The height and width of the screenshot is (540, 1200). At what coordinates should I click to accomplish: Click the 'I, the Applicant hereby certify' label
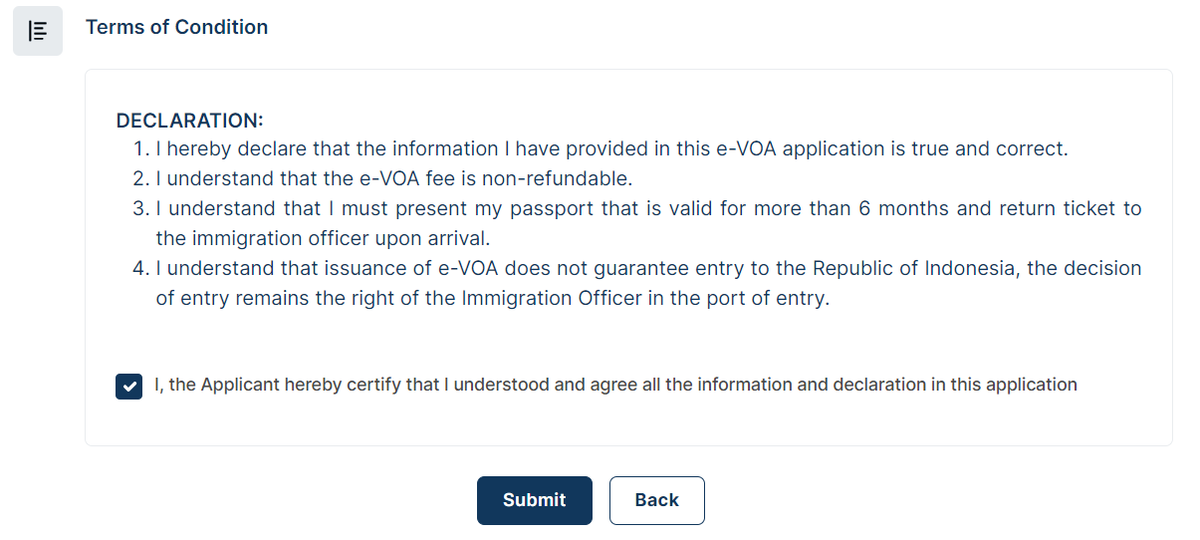click(616, 384)
